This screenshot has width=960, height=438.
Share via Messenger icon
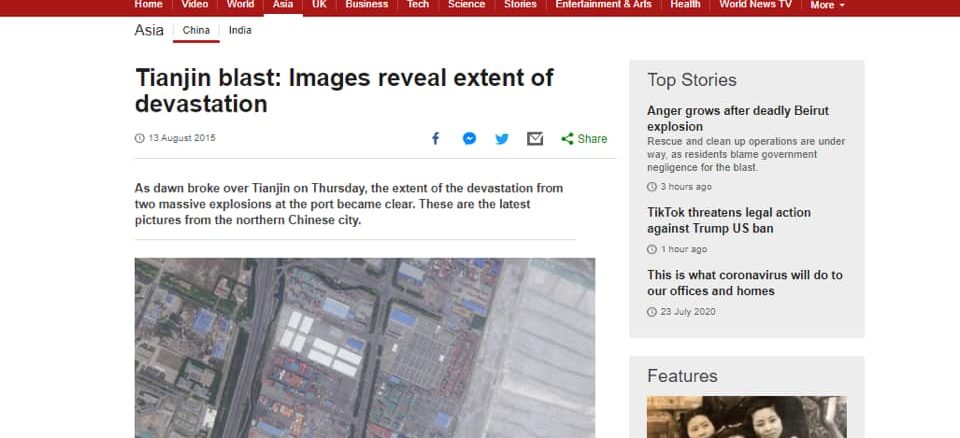pos(470,138)
